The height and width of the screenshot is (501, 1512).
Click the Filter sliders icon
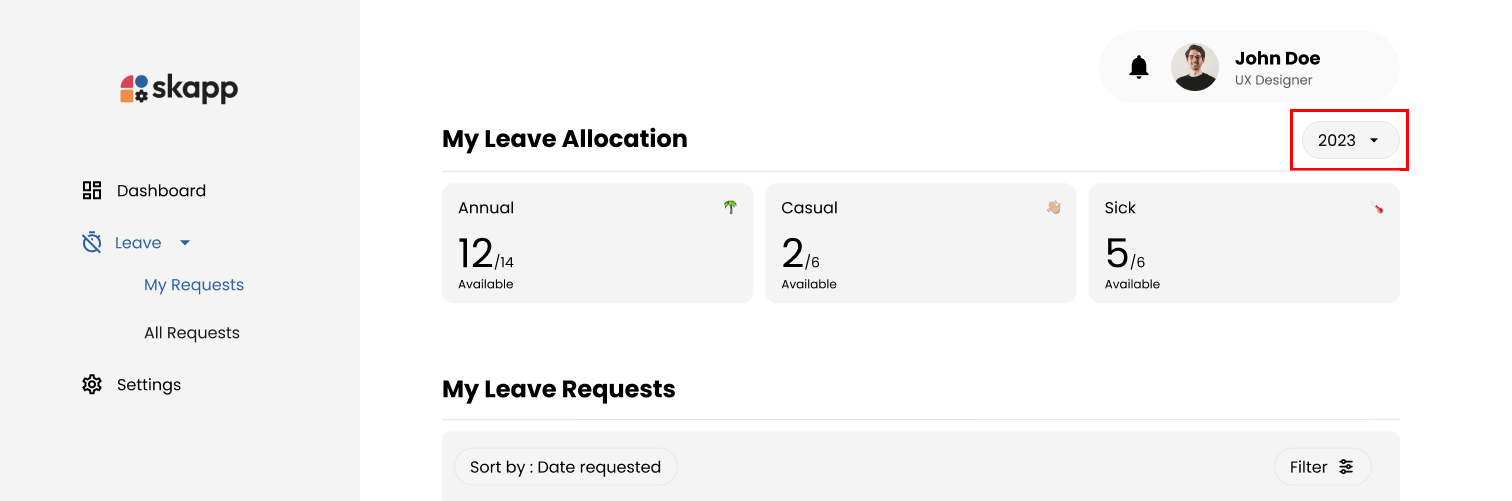point(1346,466)
